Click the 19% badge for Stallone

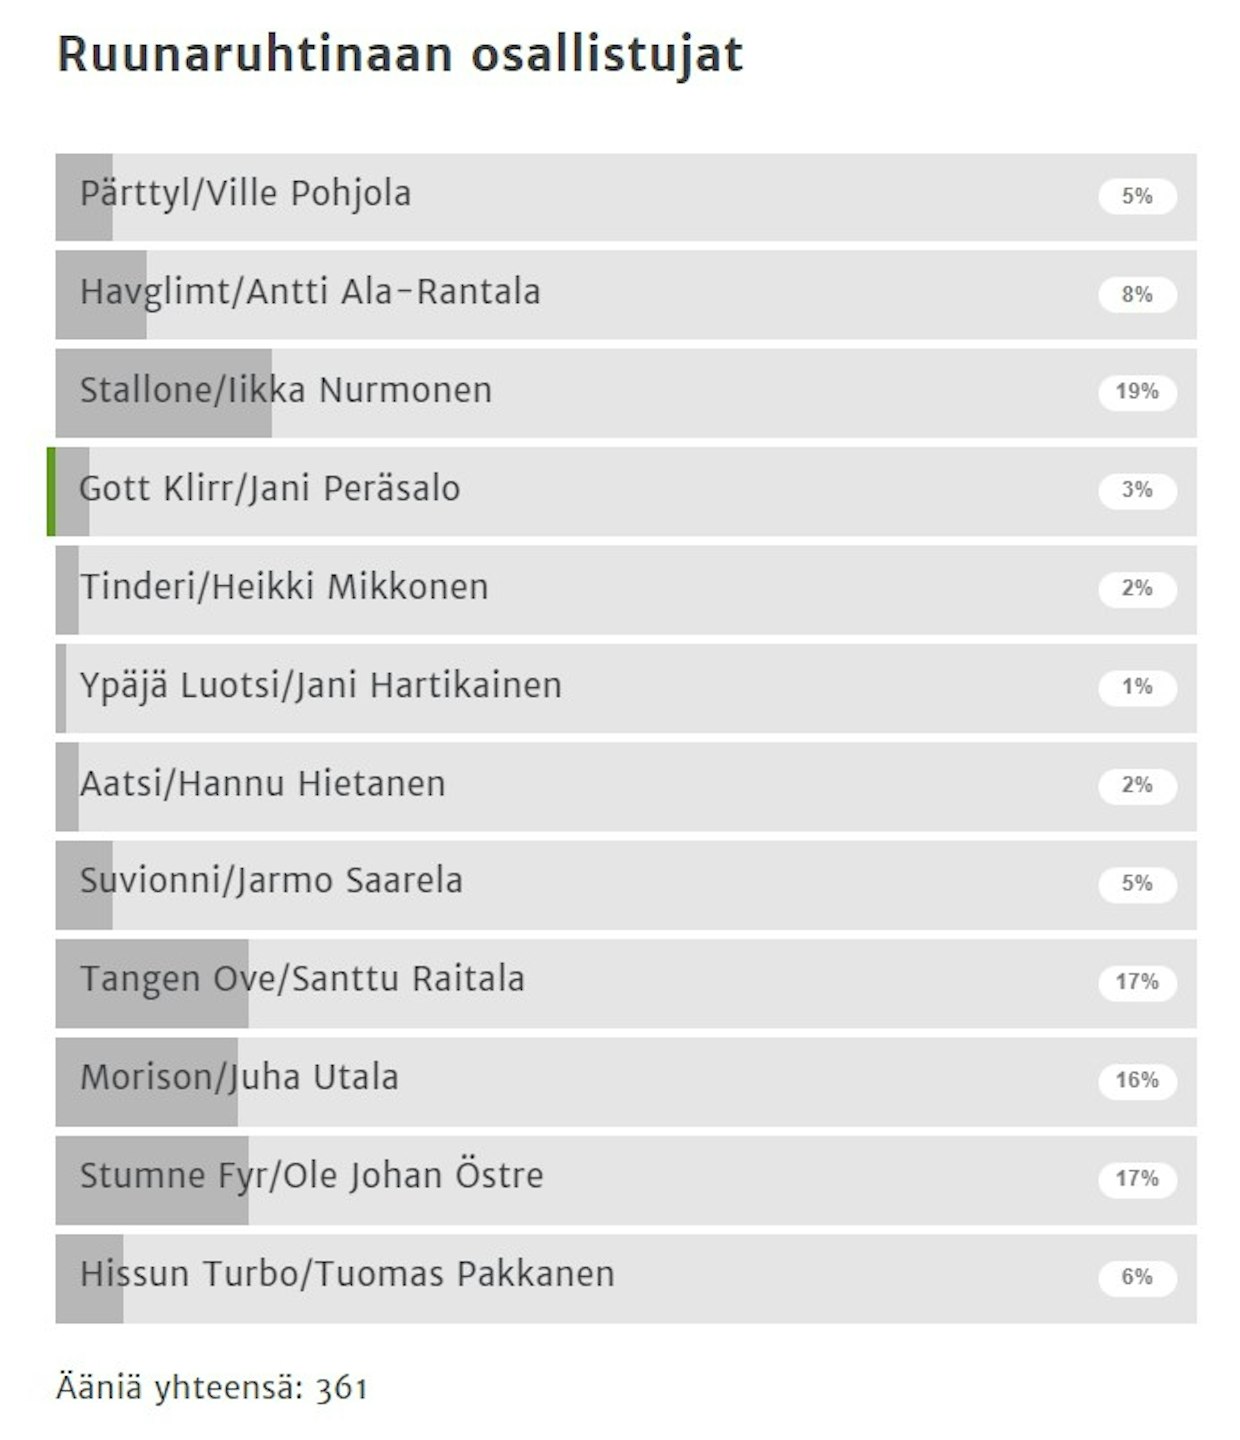pyautogui.click(x=1137, y=392)
